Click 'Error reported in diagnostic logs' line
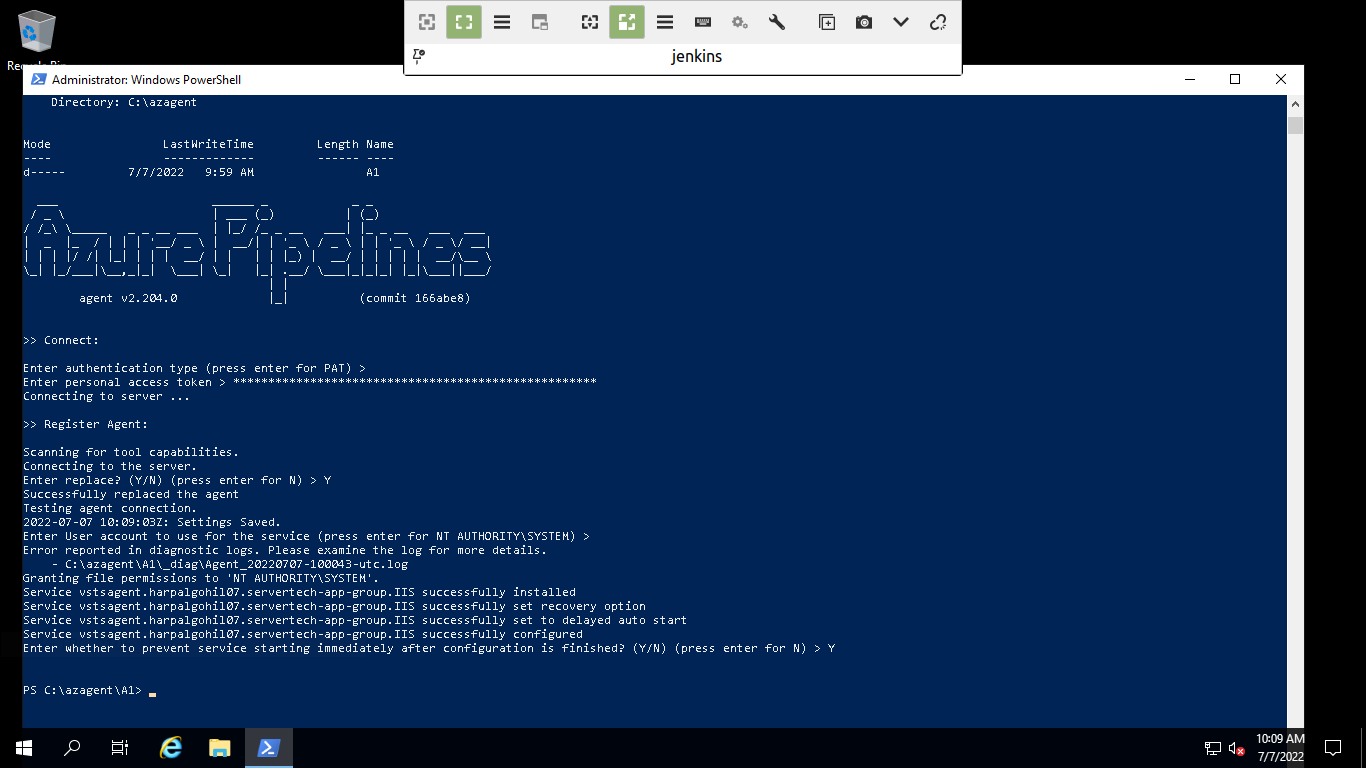 point(285,550)
